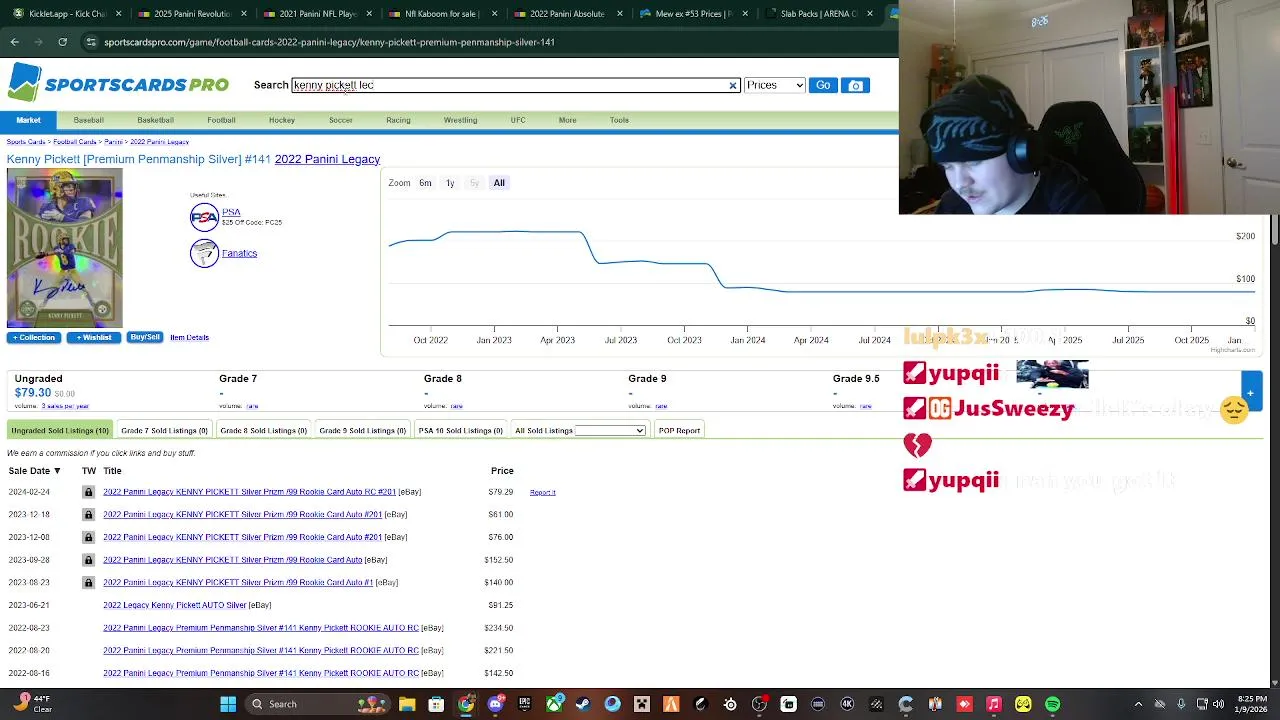Show Grade 9 Sold Listings tab
This screenshot has width=1280, height=720.
coord(362,430)
